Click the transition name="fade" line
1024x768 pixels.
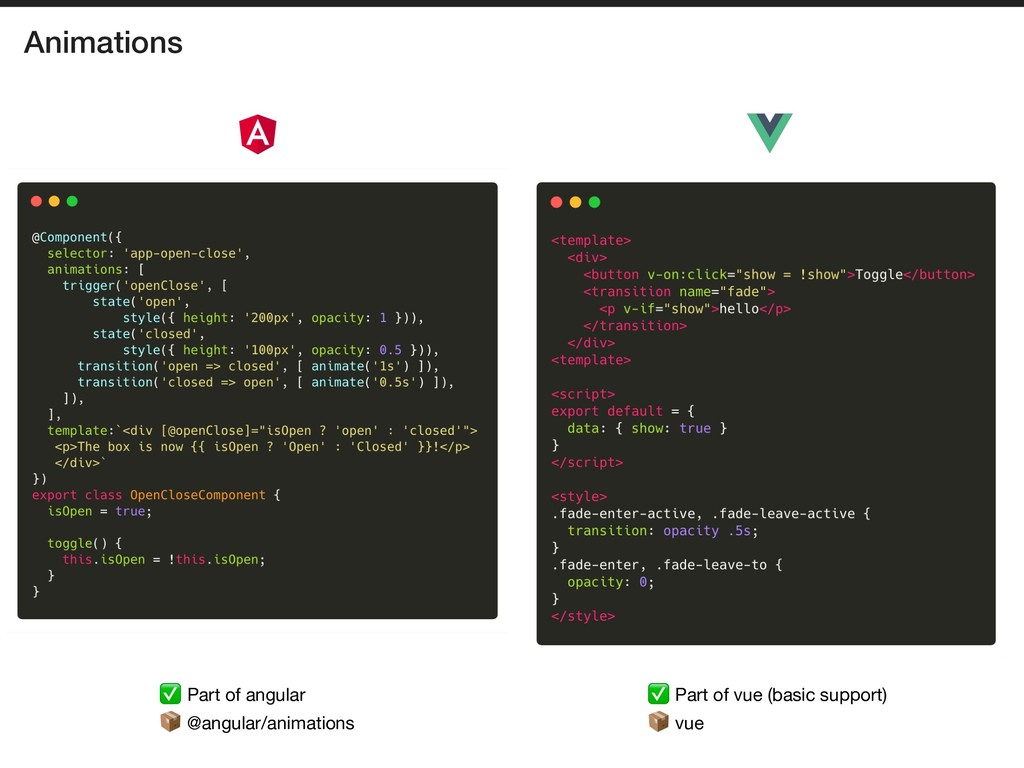coord(679,292)
